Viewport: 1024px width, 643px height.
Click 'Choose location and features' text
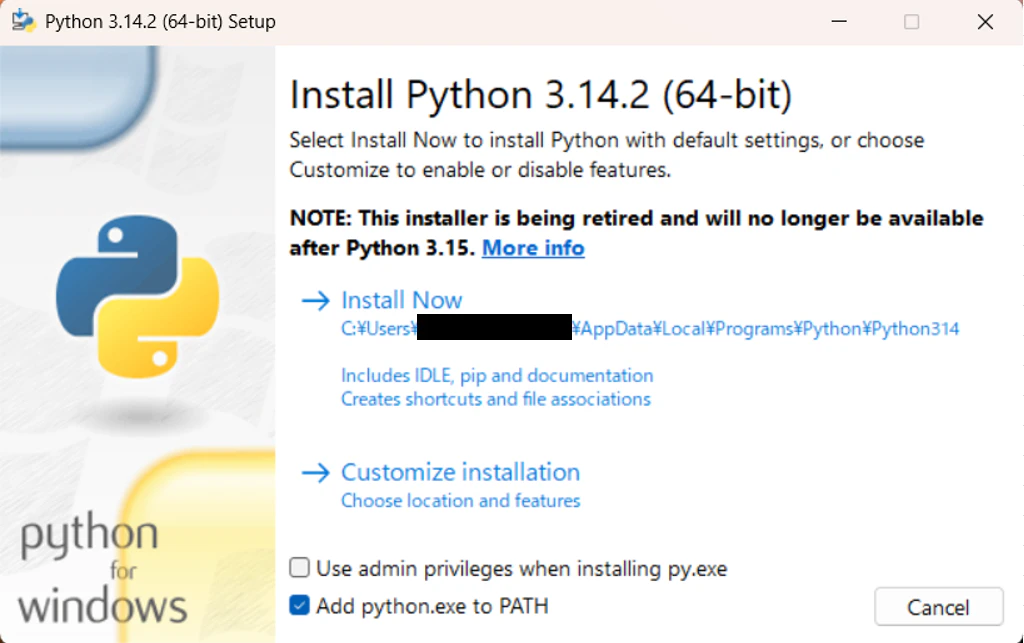point(460,501)
